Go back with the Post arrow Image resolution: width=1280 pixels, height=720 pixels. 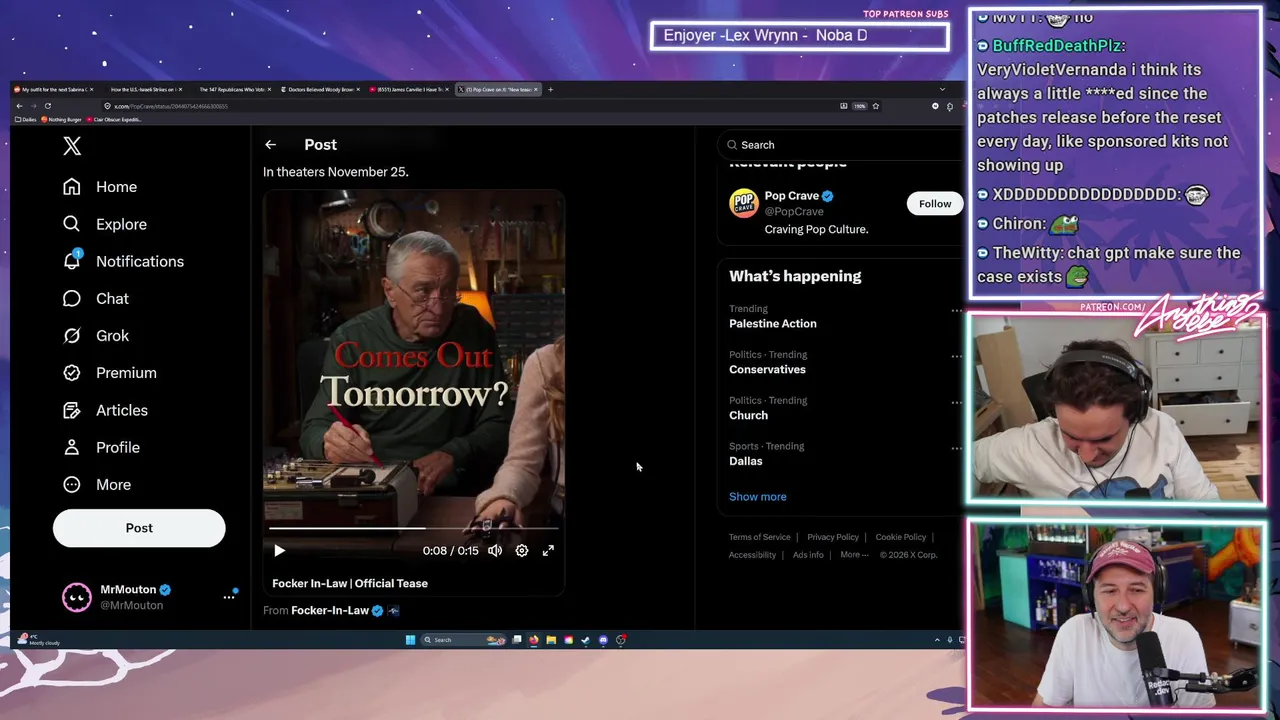click(x=270, y=145)
